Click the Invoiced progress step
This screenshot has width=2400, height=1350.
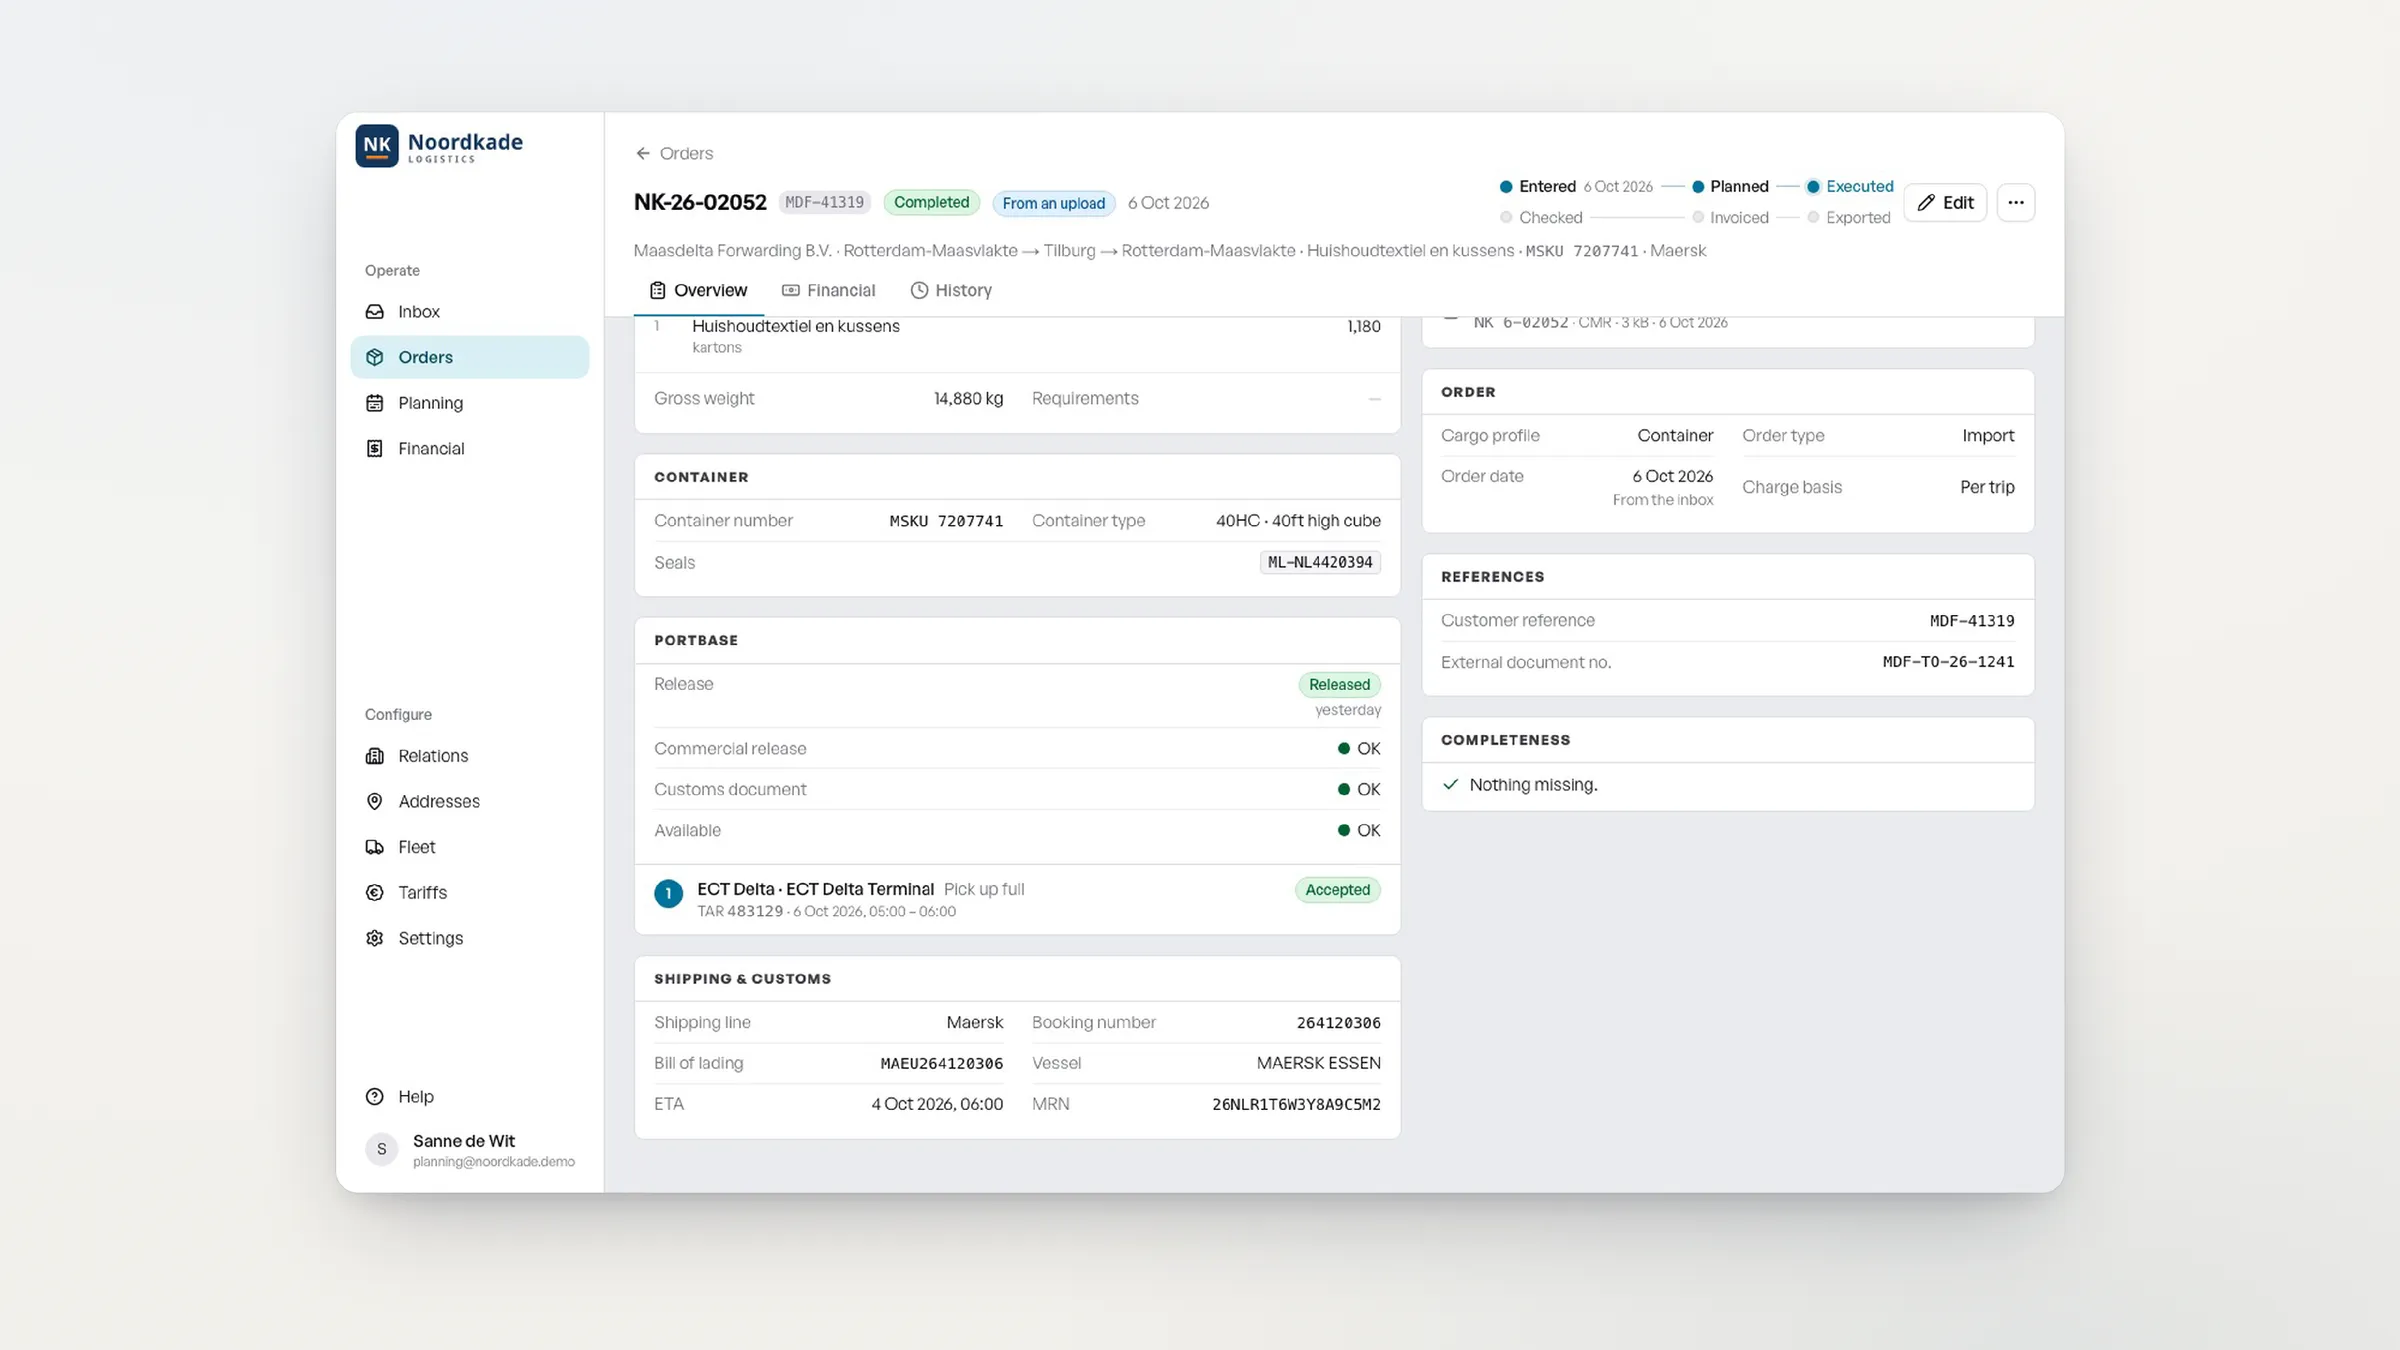[x=1730, y=218]
